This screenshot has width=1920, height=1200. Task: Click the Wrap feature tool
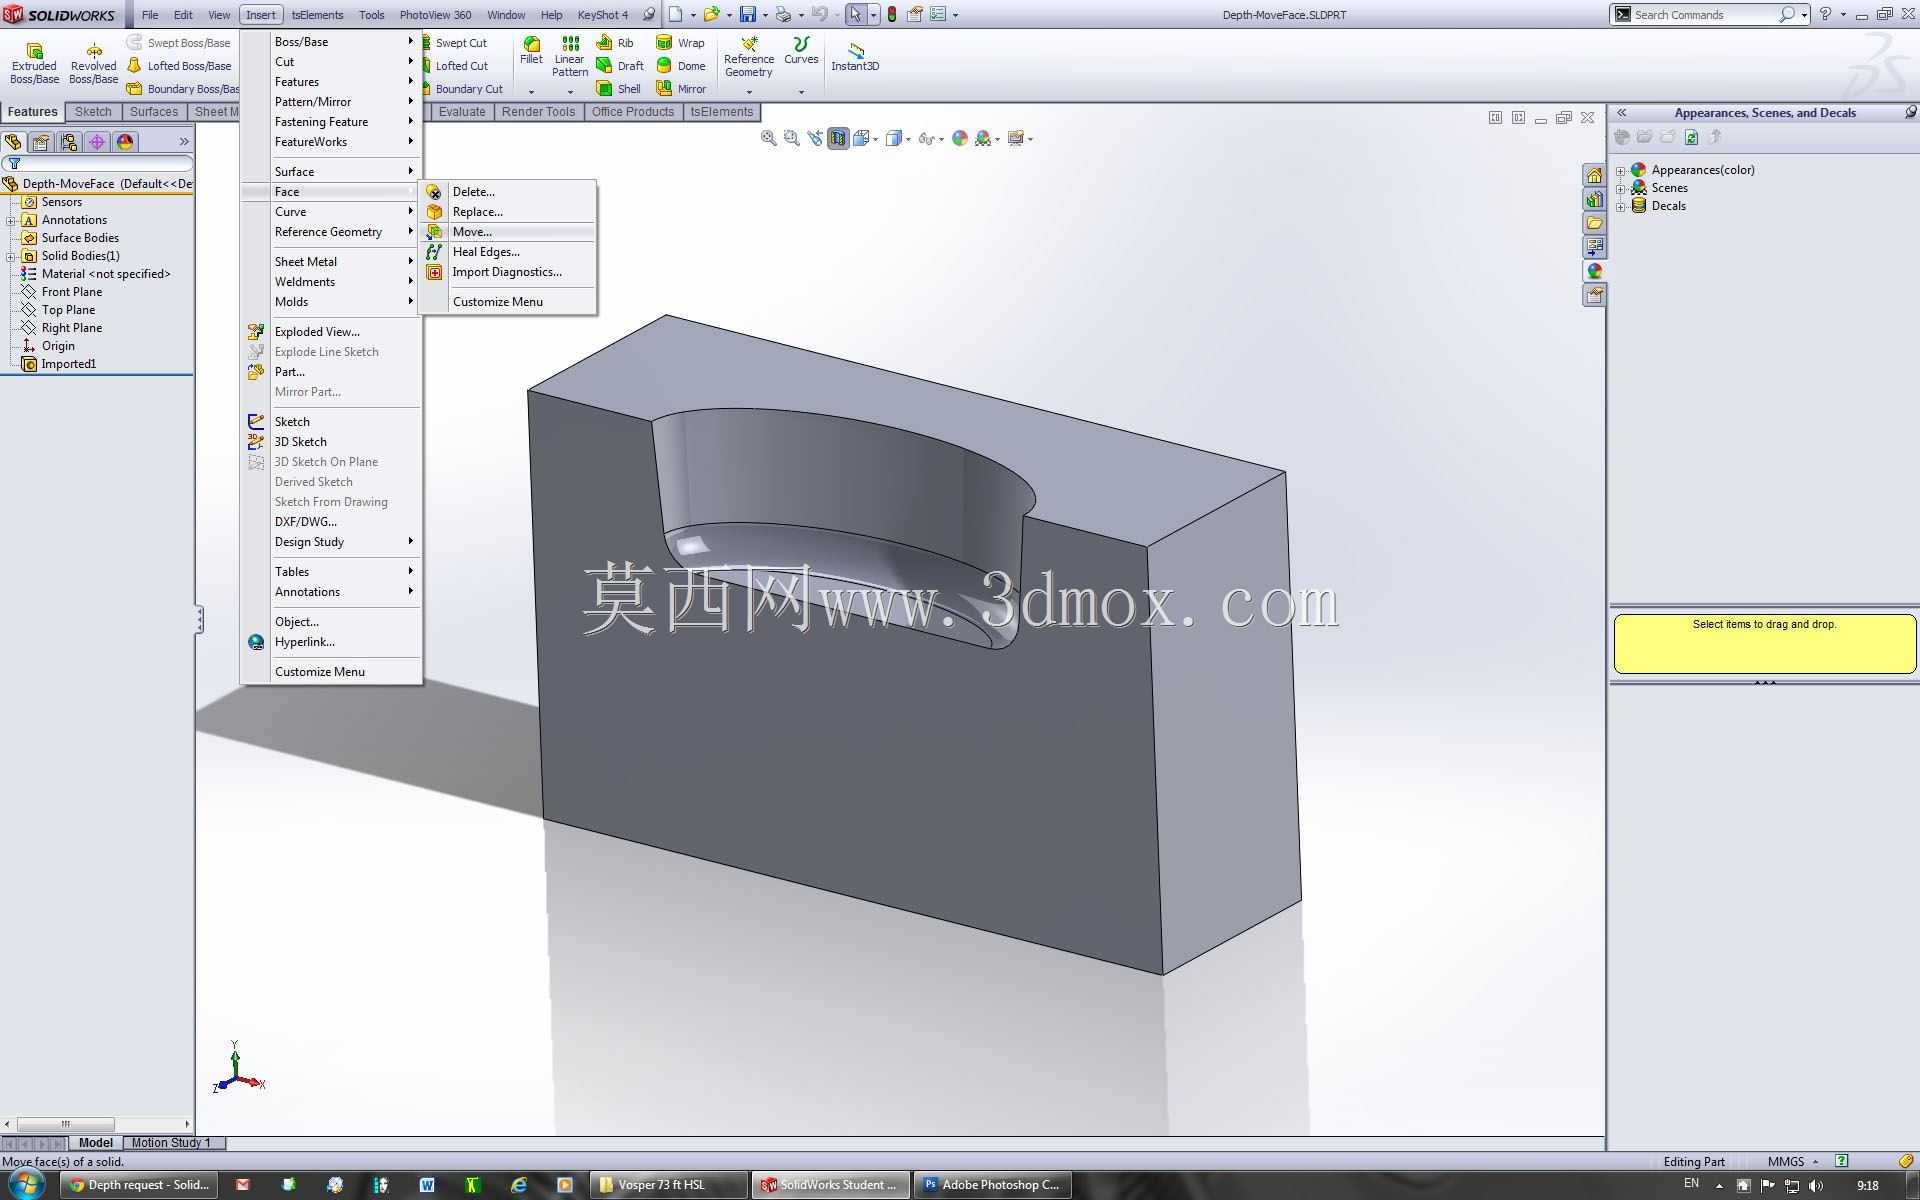[x=680, y=43]
